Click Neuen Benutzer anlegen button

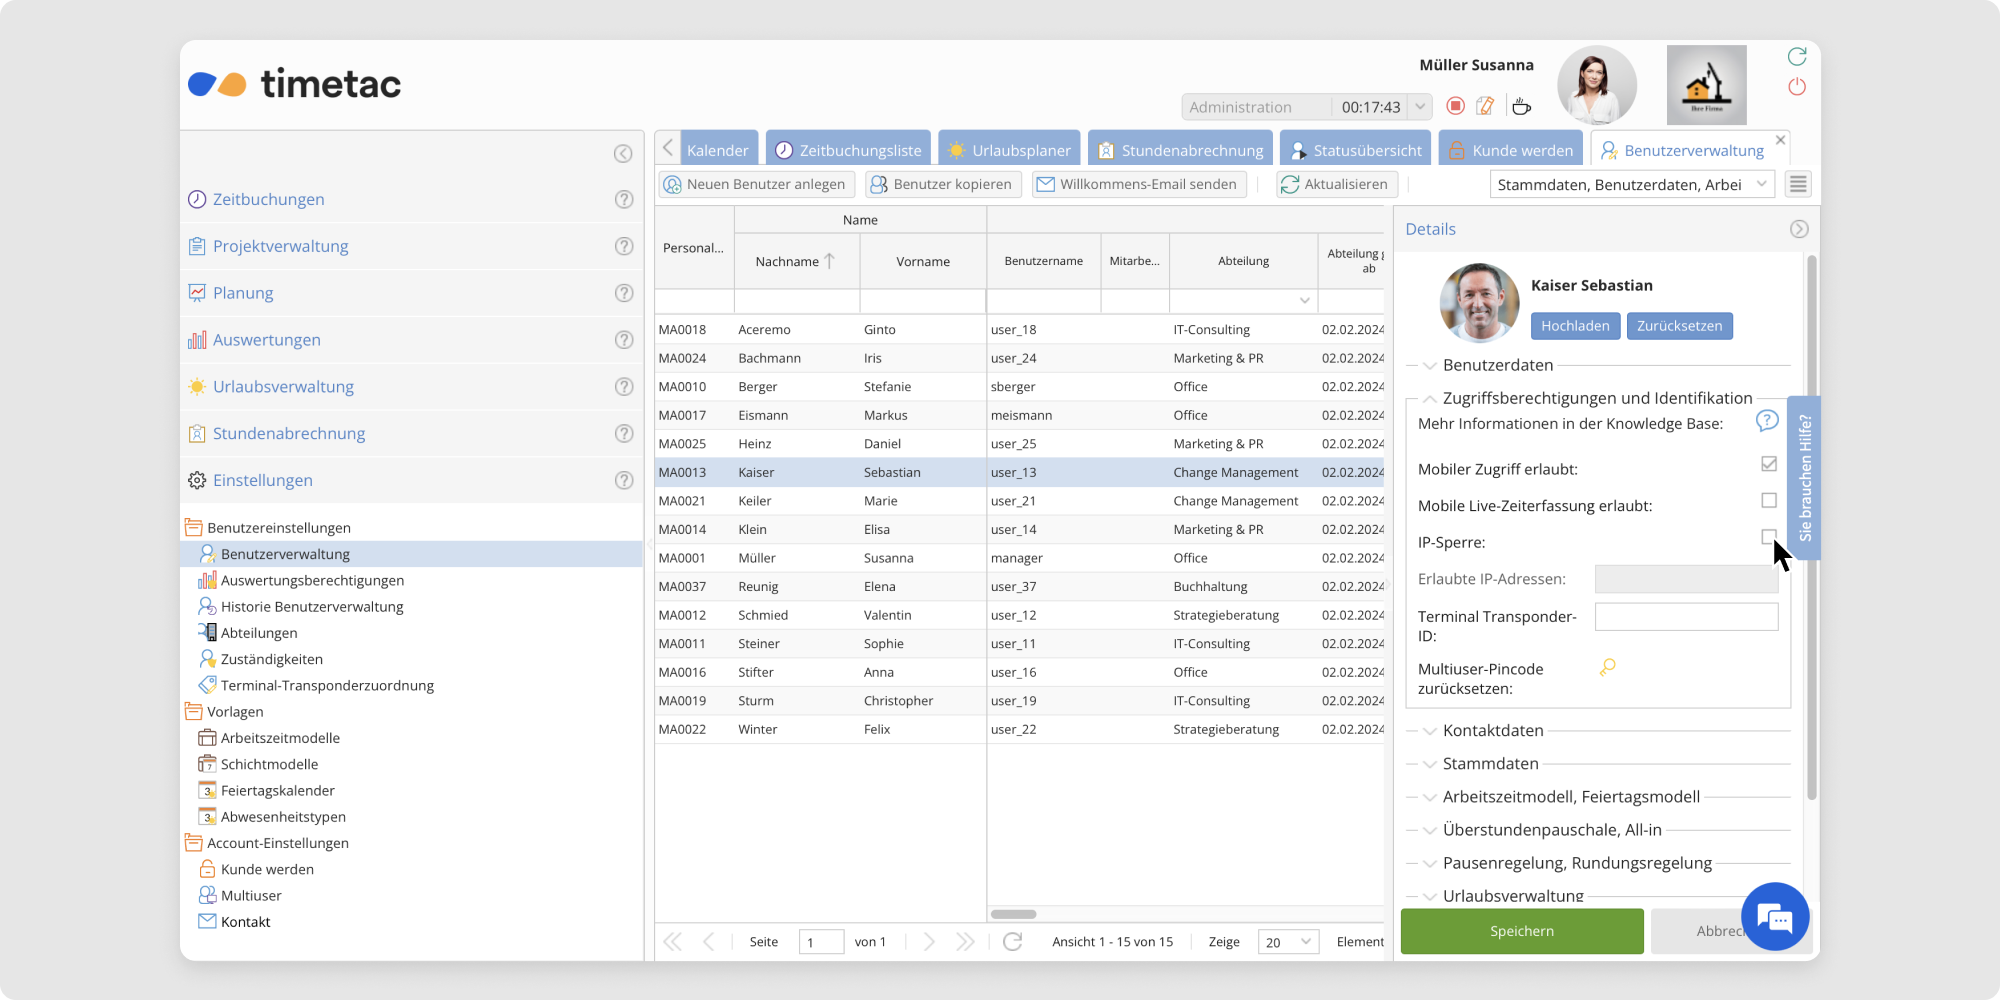pyautogui.click(x=756, y=184)
